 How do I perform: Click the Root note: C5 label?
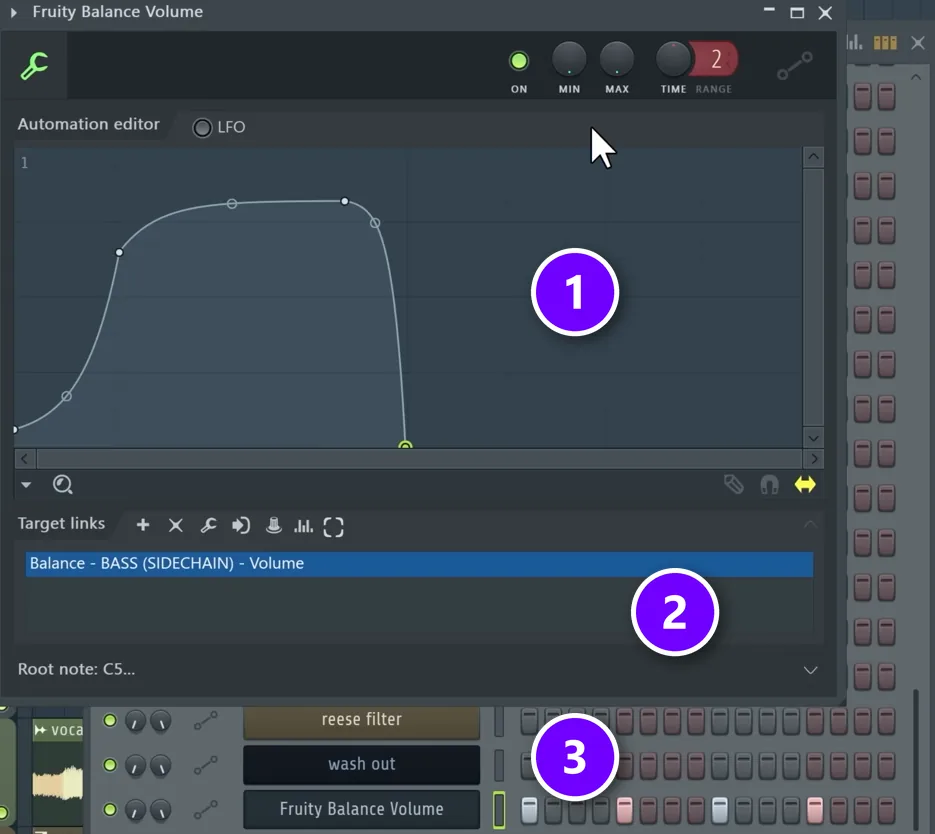76,669
